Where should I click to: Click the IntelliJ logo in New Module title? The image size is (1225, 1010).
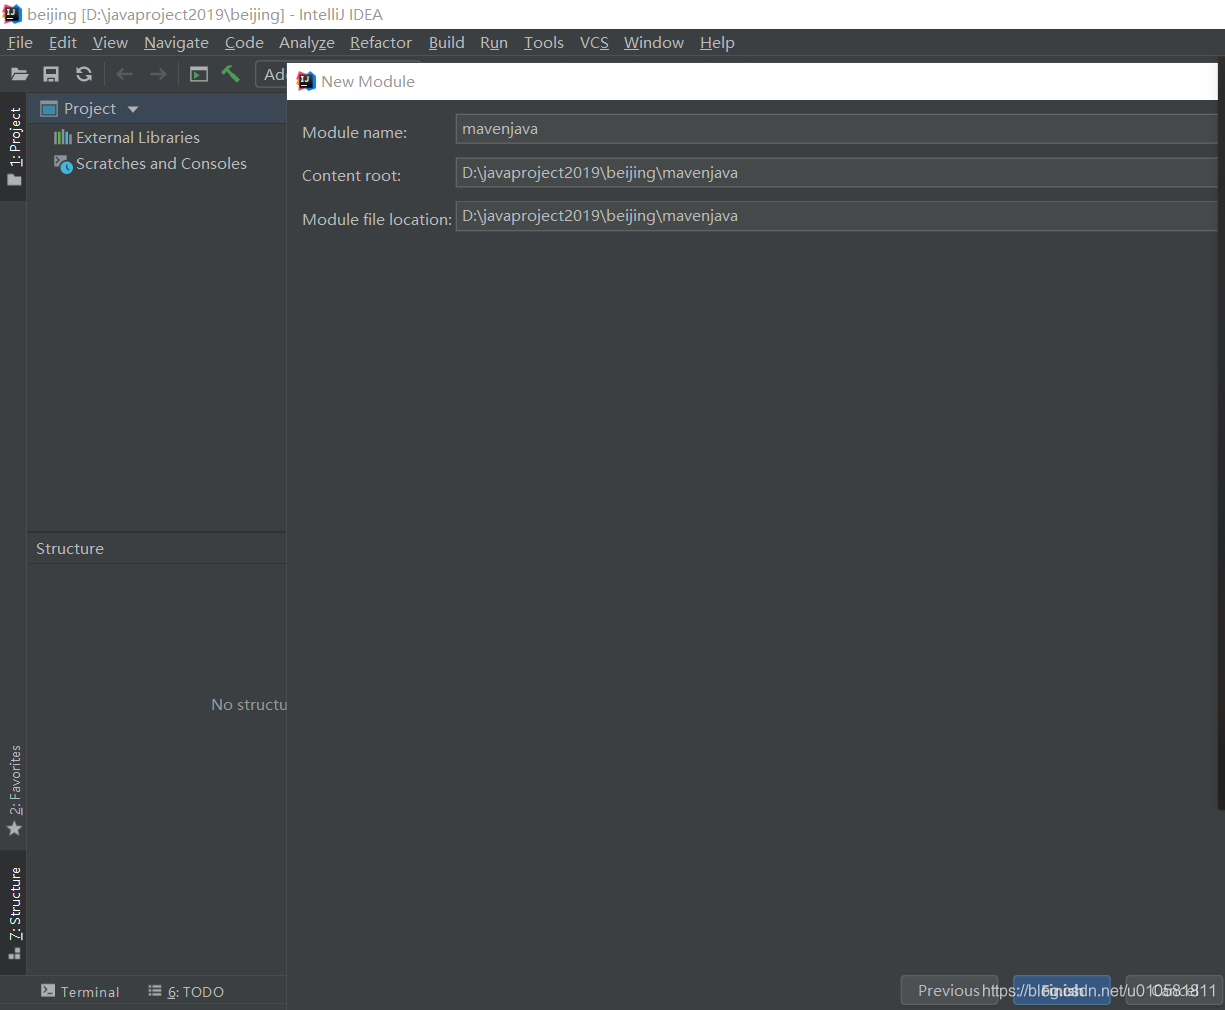(x=306, y=81)
